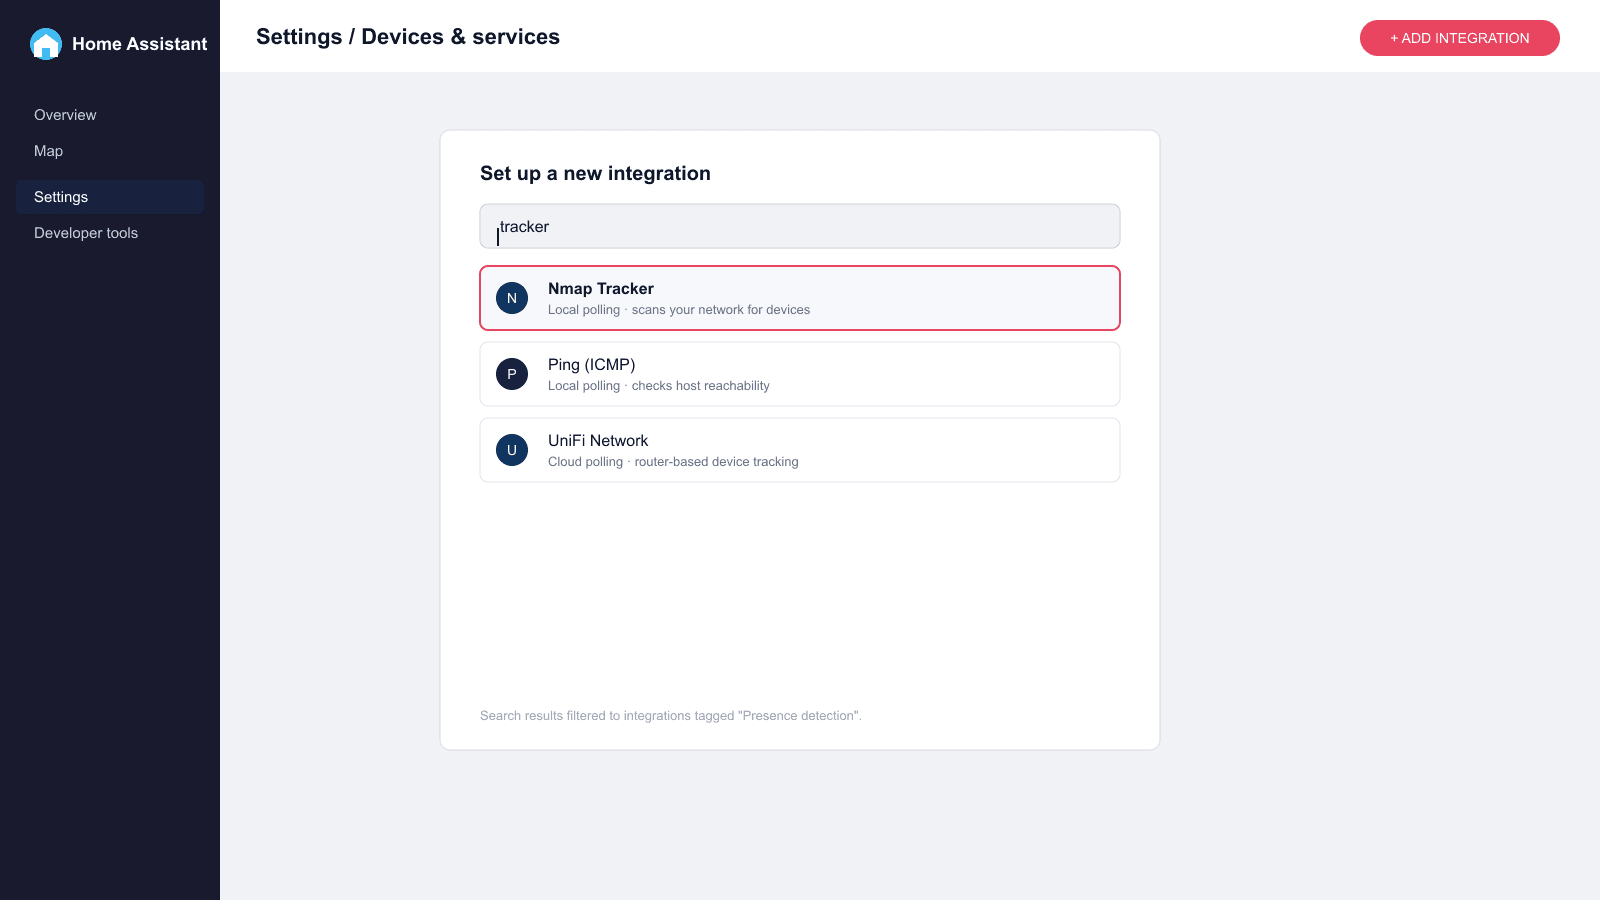Choose the Nmap Tracker integration
The image size is (1600, 900).
tap(800, 298)
